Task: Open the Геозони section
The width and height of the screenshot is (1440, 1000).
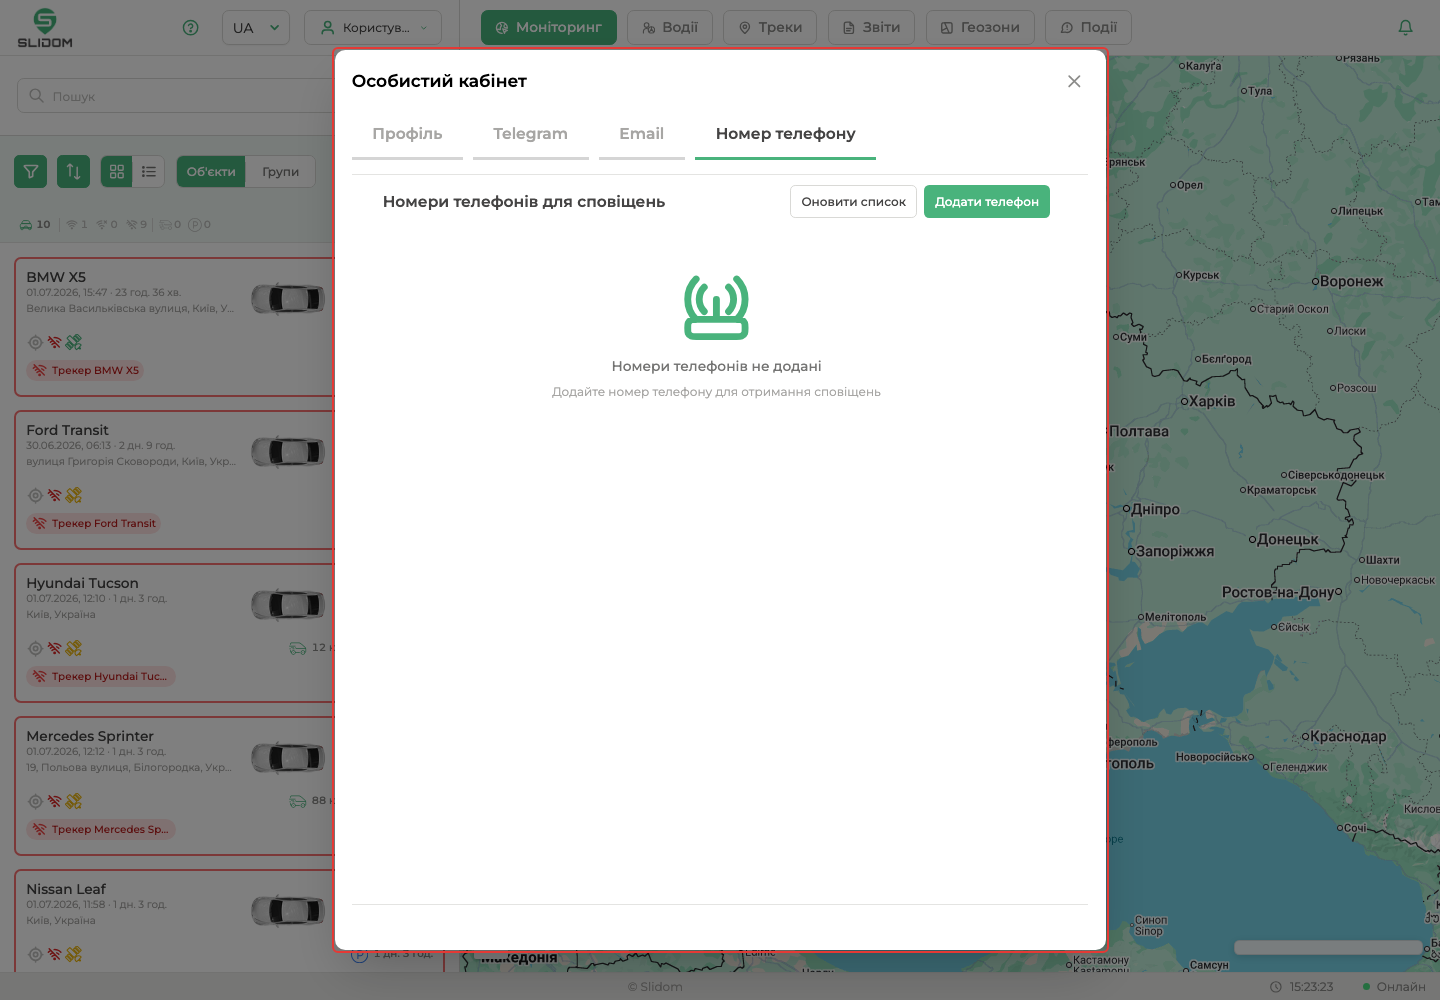Action: tap(980, 28)
